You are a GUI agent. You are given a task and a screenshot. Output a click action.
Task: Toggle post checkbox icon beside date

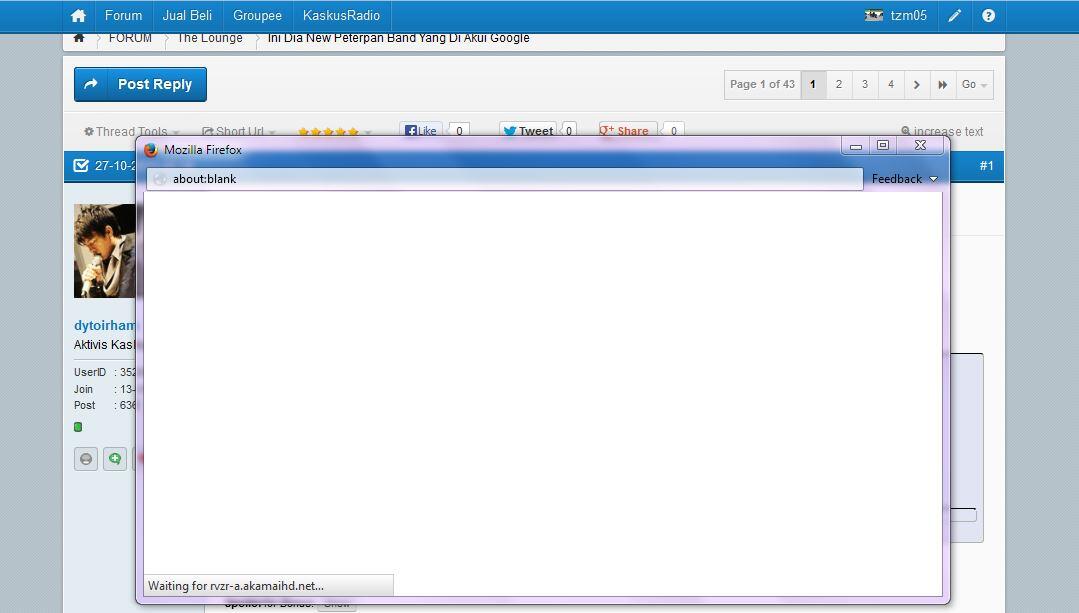coord(81,166)
